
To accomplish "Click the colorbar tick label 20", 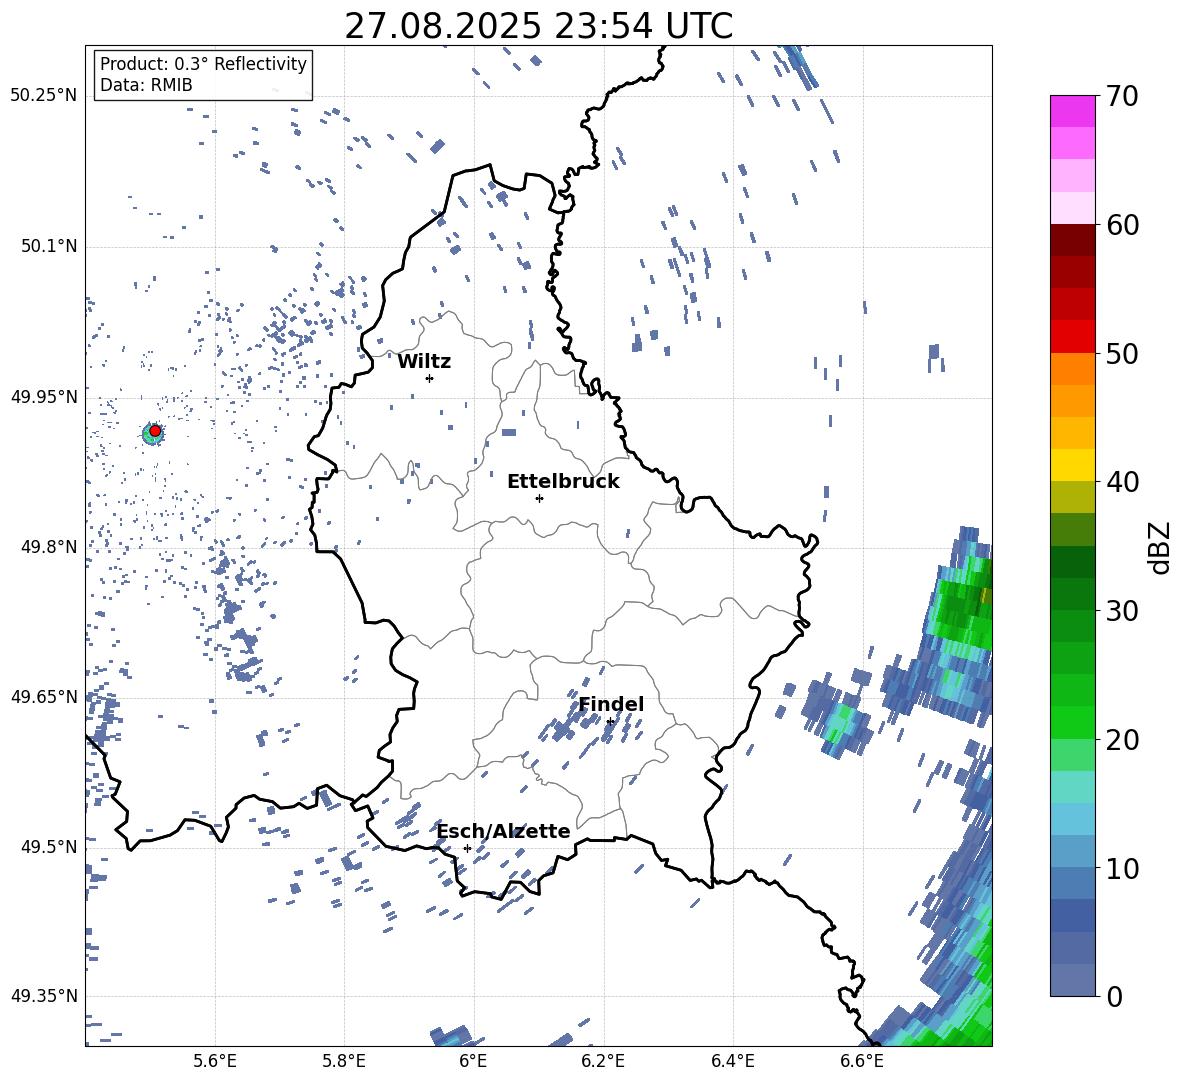I will 1122,739.
